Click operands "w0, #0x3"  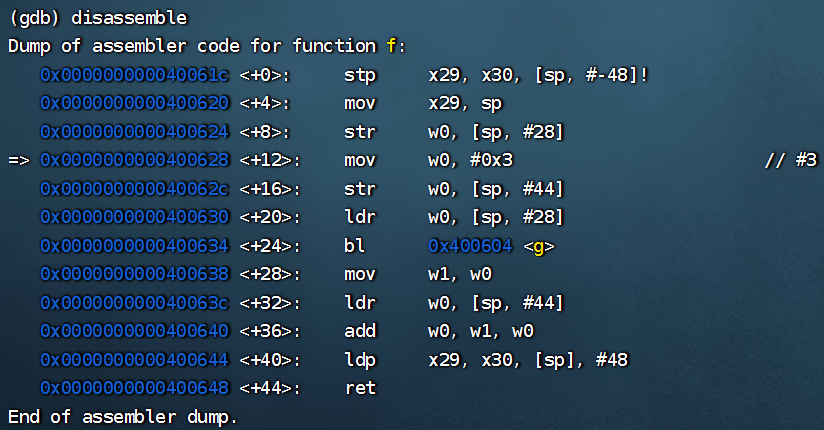point(471,160)
